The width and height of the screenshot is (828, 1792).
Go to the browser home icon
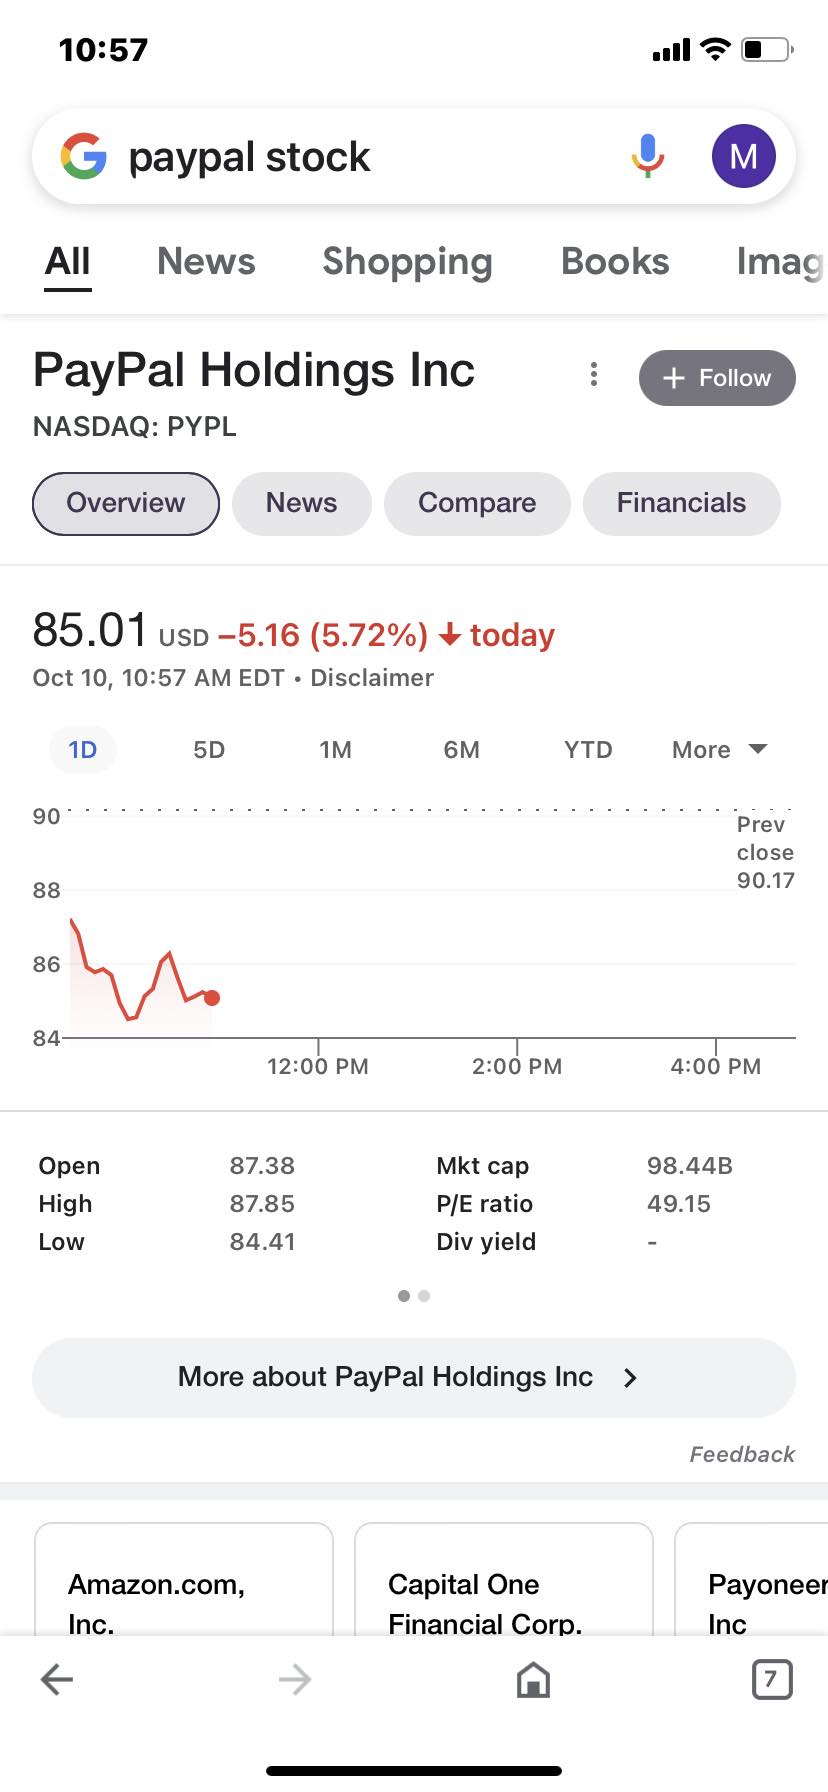(x=533, y=1679)
